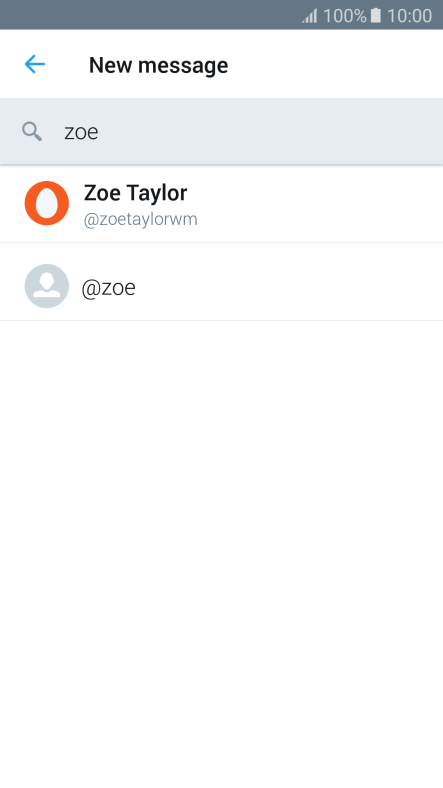Select the Zoe Taylor result row

point(222,204)
